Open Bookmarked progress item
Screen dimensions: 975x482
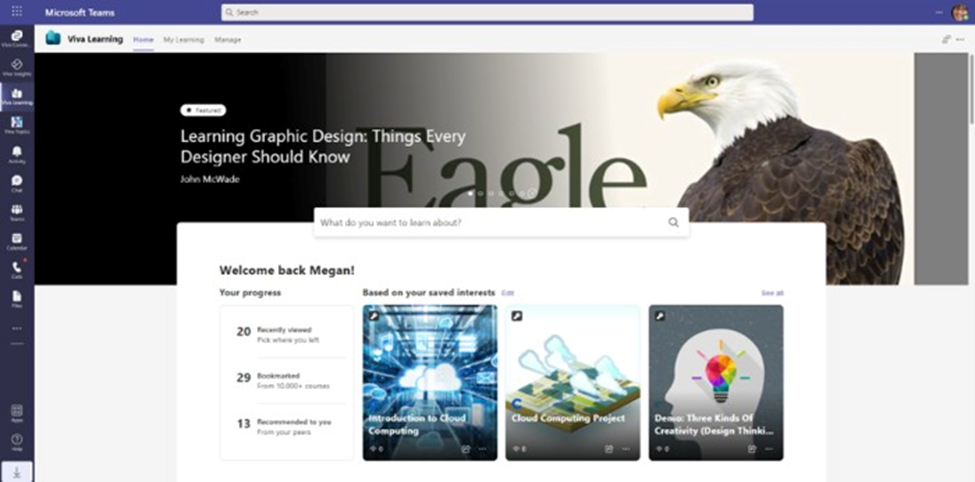[286, 381]
